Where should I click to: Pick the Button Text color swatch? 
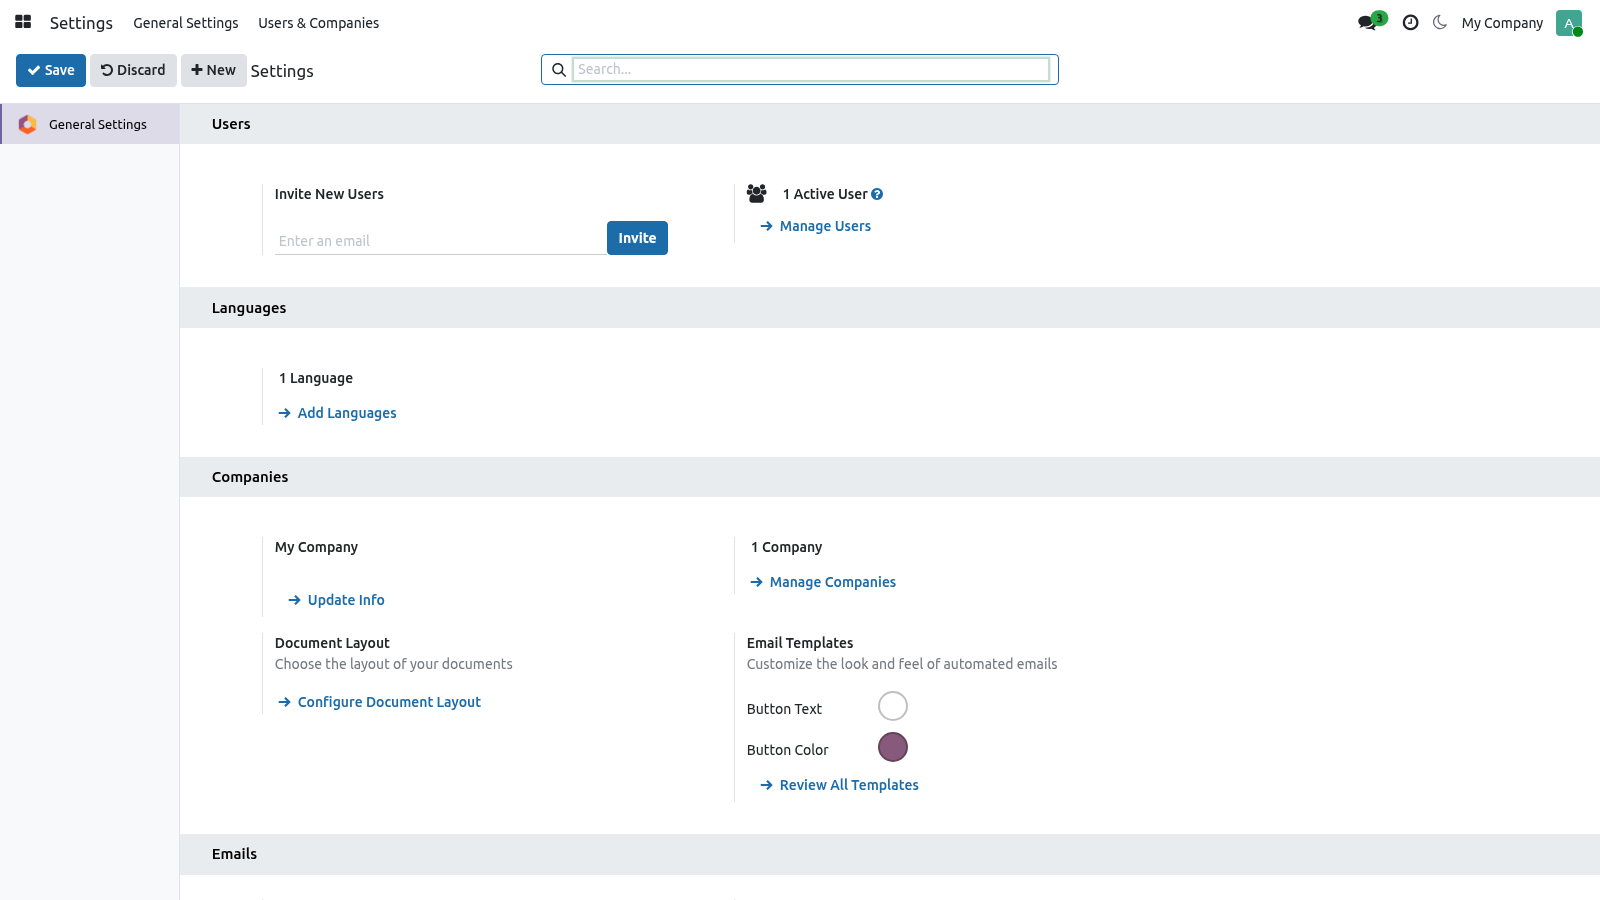893,706
